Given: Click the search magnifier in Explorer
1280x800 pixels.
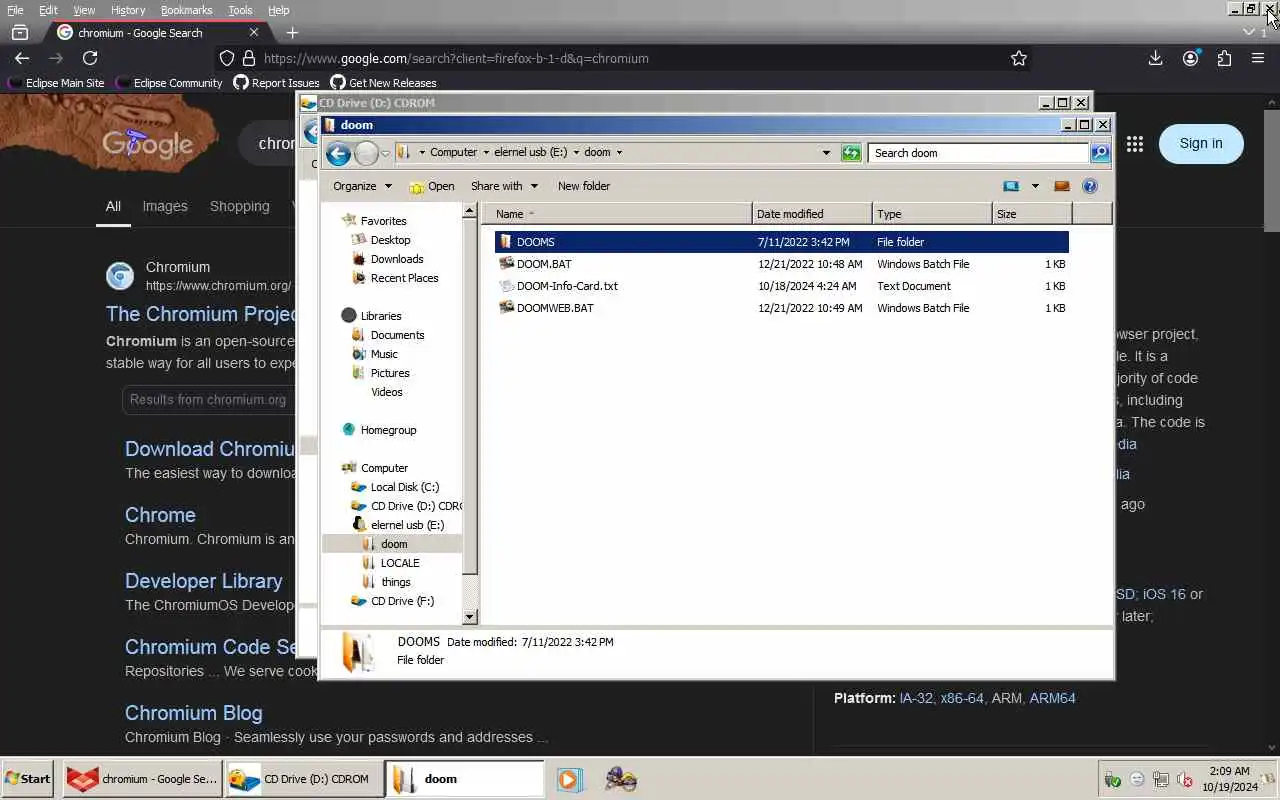Looking at the screenshot, I should pyautogui.click(x=1100, y=153).
